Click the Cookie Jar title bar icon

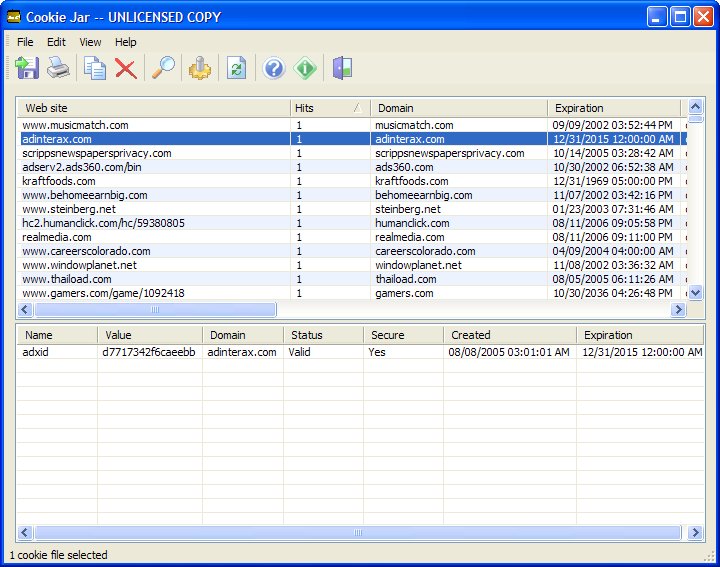coord(14,17)
